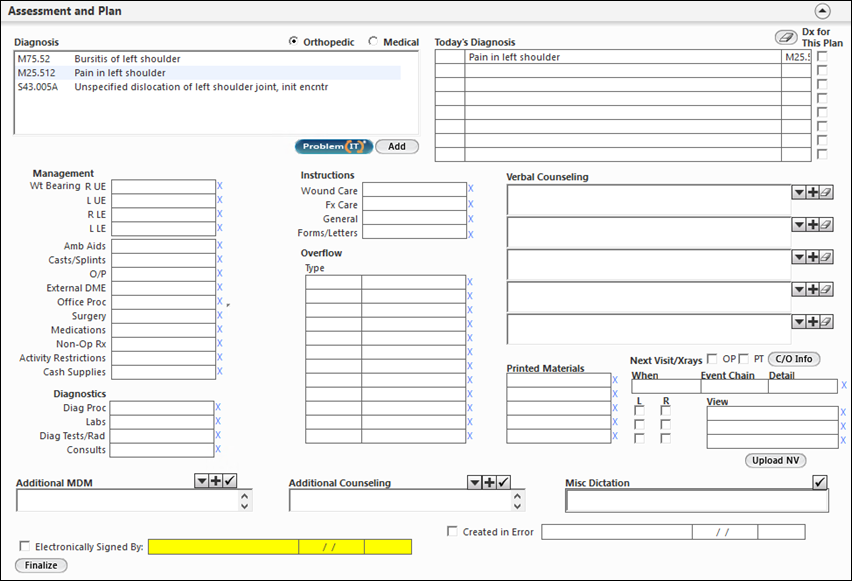This screenshot has height=581, width=852.
Task: Open the Additional MDM dropdown arrow
Action: point(202,480)
